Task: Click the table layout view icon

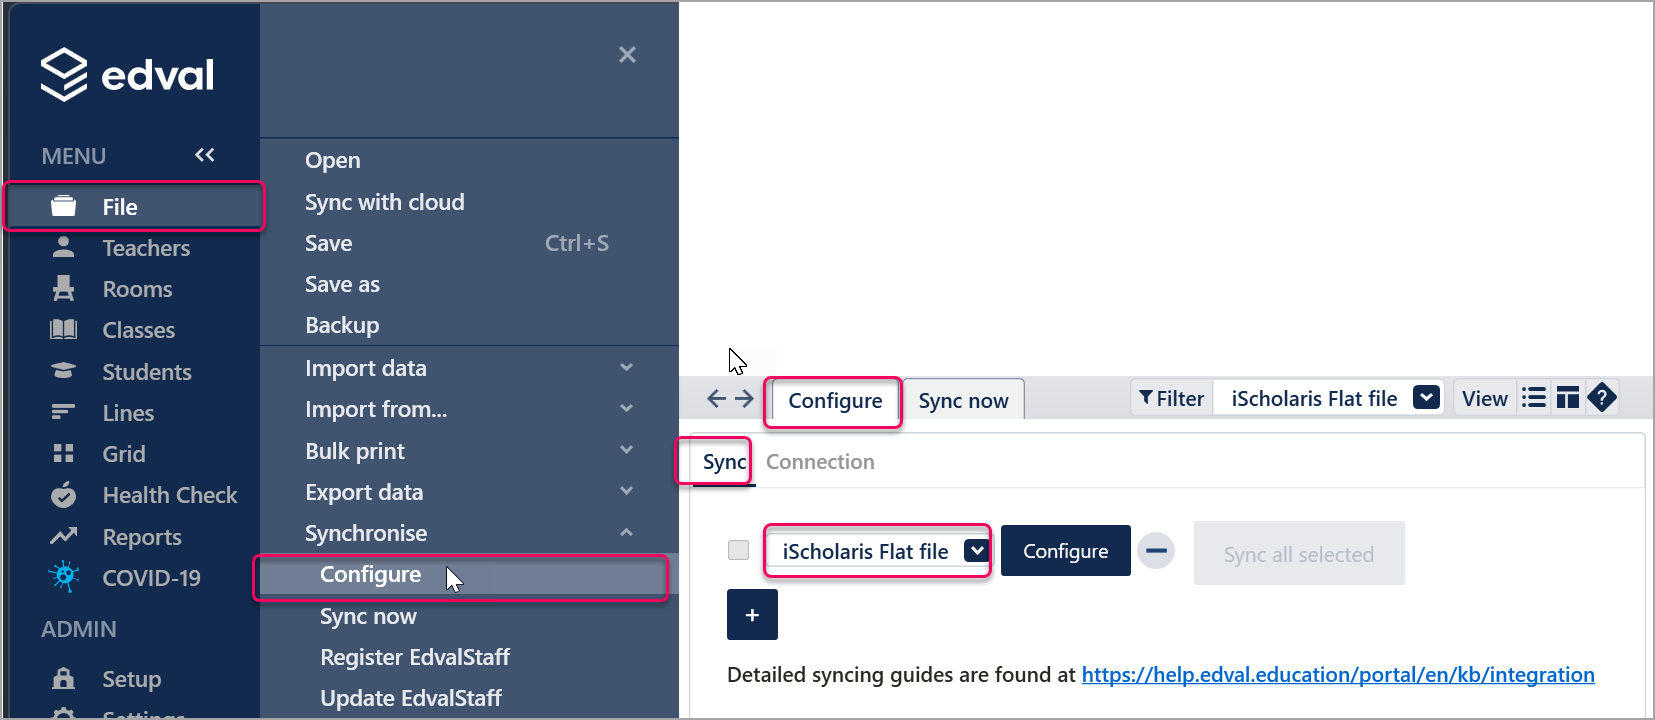Action: click(1567, 398)
